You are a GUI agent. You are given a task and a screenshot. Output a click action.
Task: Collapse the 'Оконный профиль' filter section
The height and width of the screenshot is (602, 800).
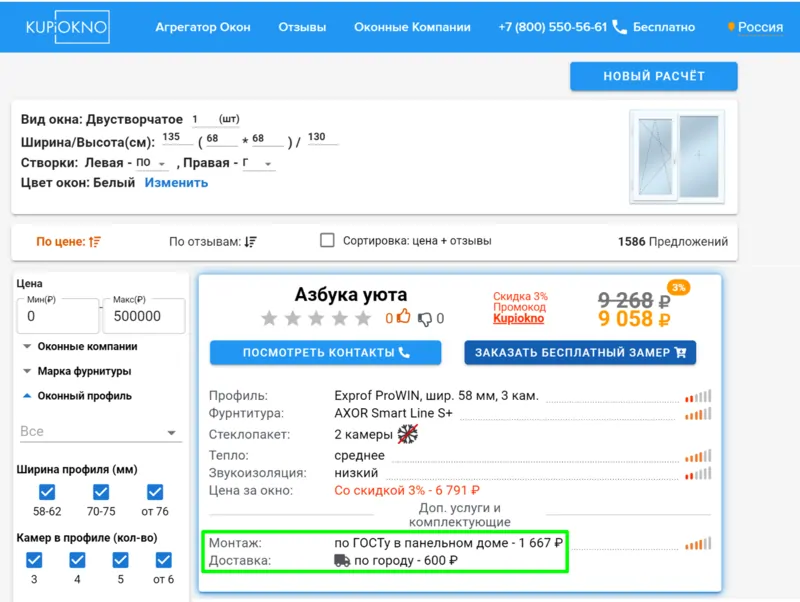(x=78, y=396)
